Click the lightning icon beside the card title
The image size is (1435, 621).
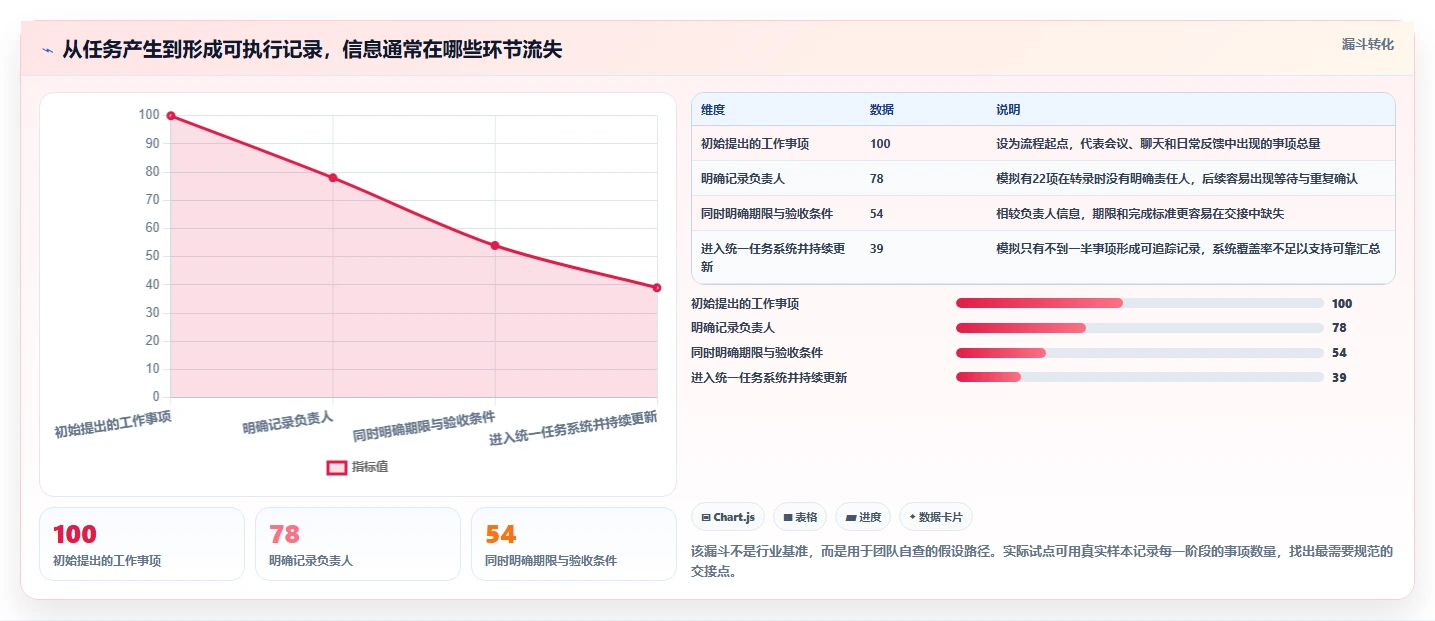point(47,50)
